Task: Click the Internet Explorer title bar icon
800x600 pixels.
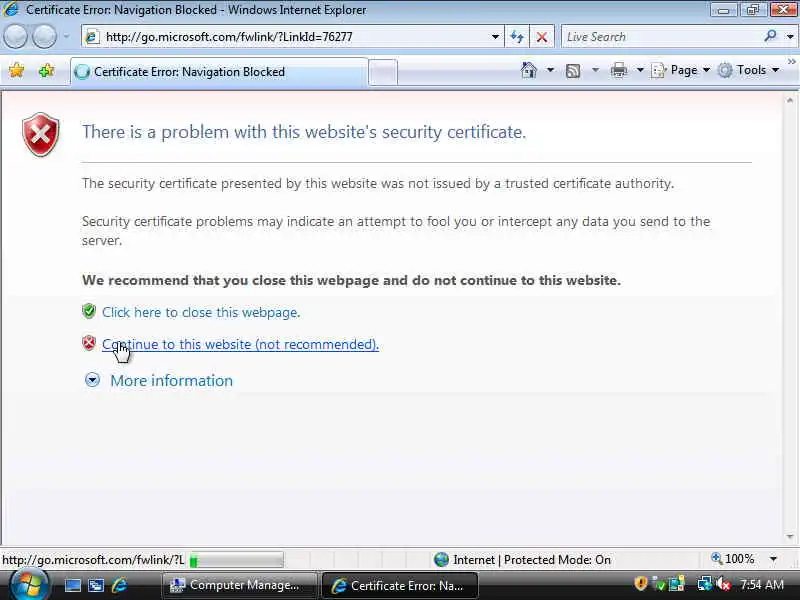Action: tap(10, 9)
